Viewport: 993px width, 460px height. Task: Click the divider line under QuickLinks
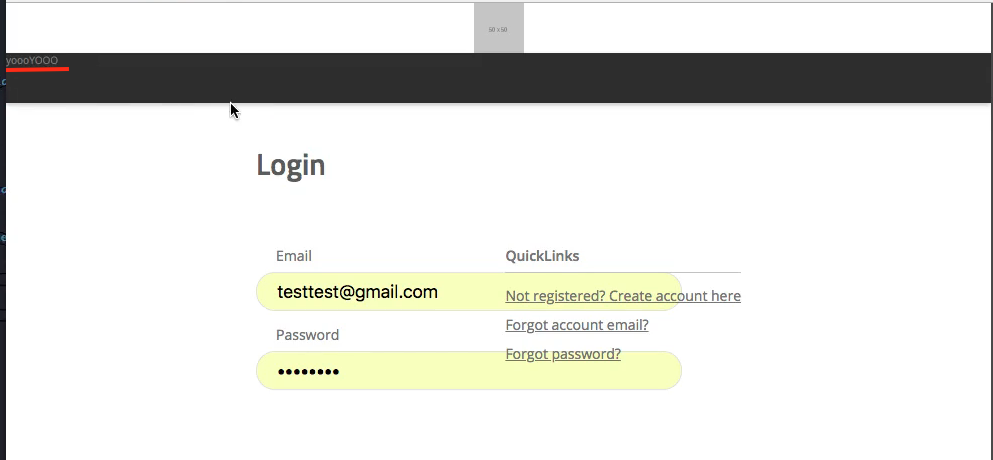click(623, 272)
